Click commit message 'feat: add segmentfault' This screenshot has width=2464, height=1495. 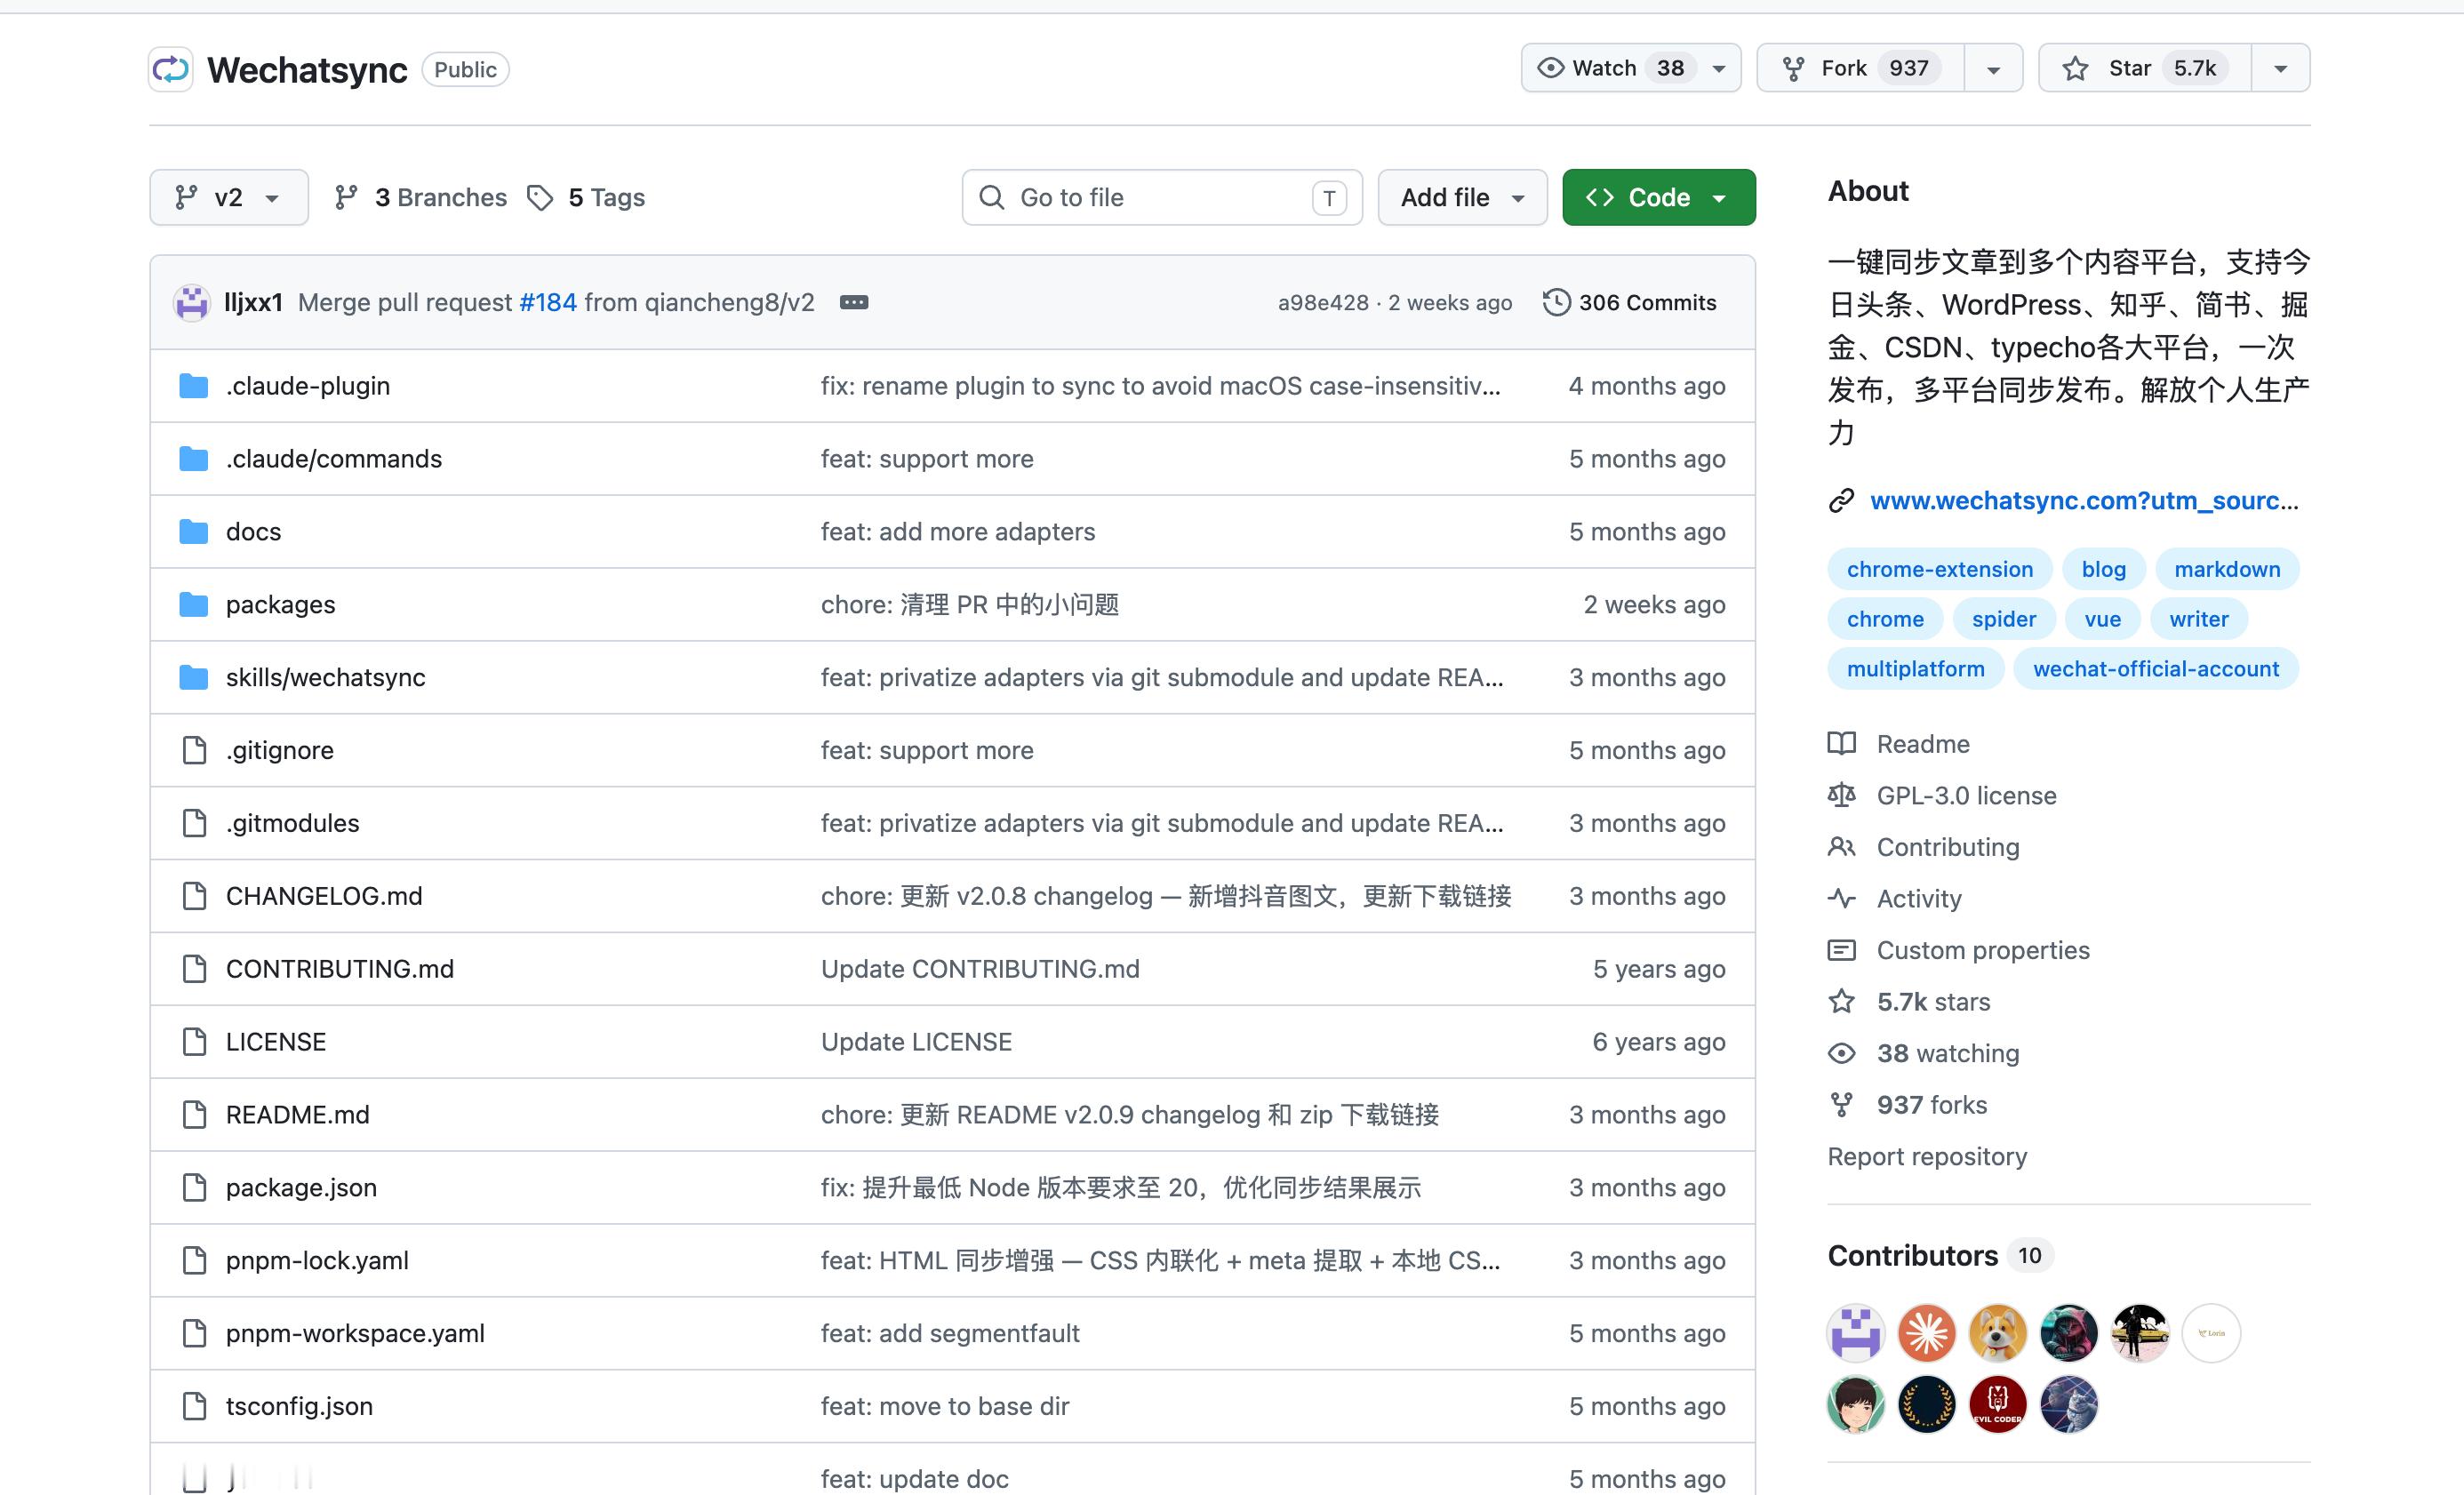[950, 1333]
